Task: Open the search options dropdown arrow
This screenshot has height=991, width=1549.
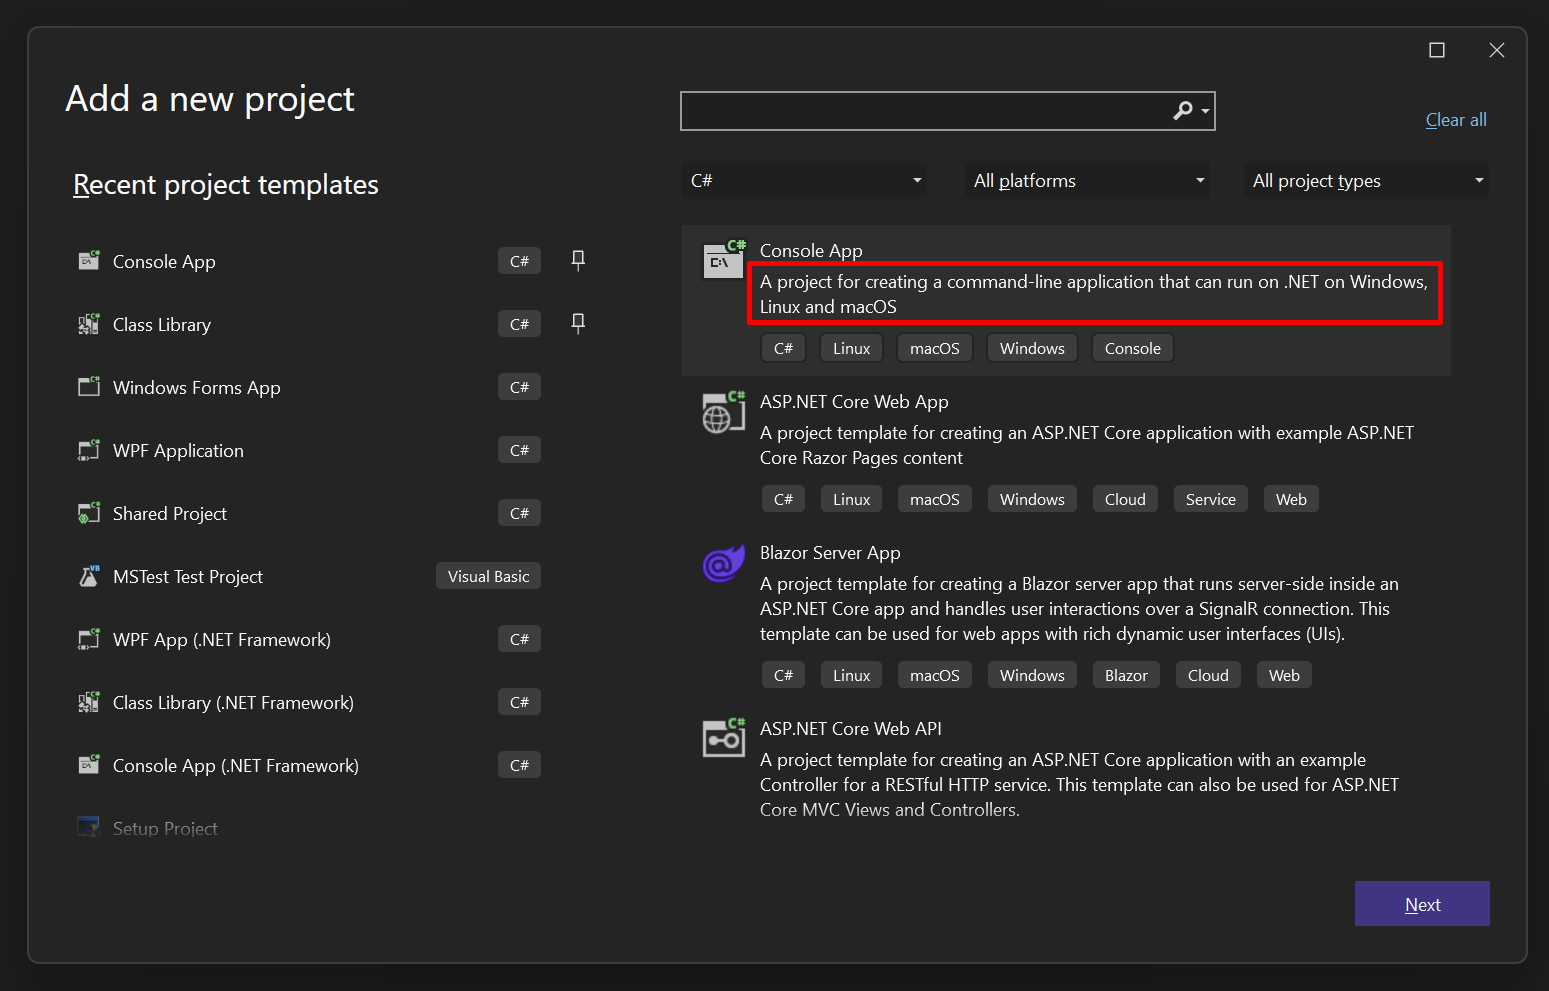Action: 1206,110
